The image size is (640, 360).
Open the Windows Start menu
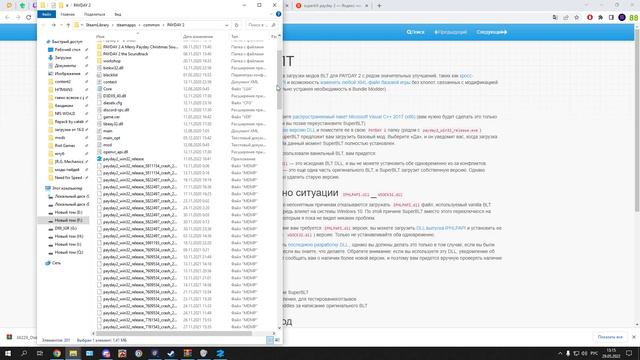[8, 353]
